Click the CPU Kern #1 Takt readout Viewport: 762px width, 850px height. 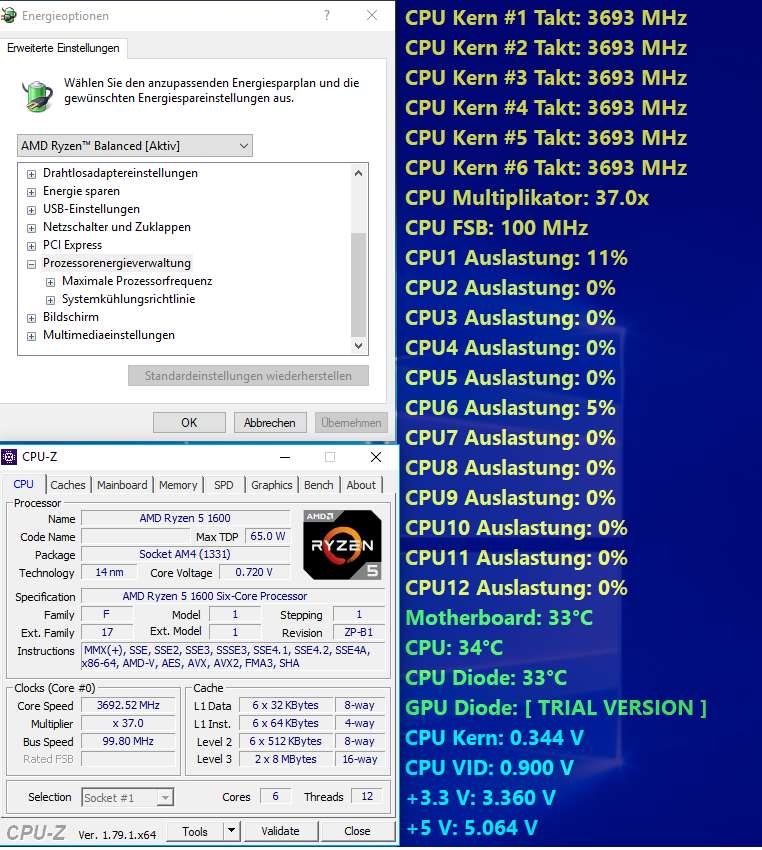(546, 18)
